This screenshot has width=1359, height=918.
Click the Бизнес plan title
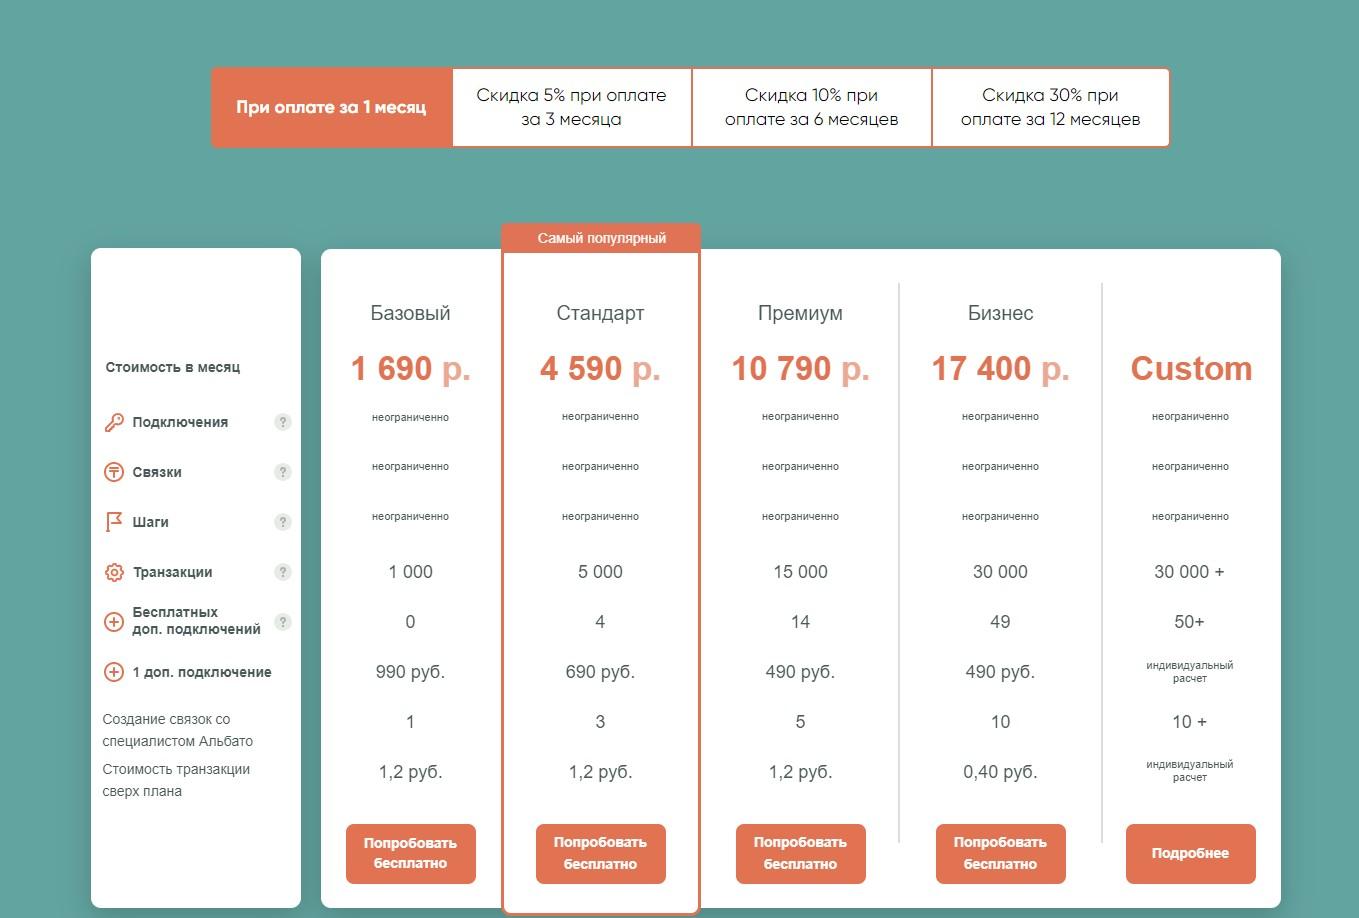[1000, 313]
